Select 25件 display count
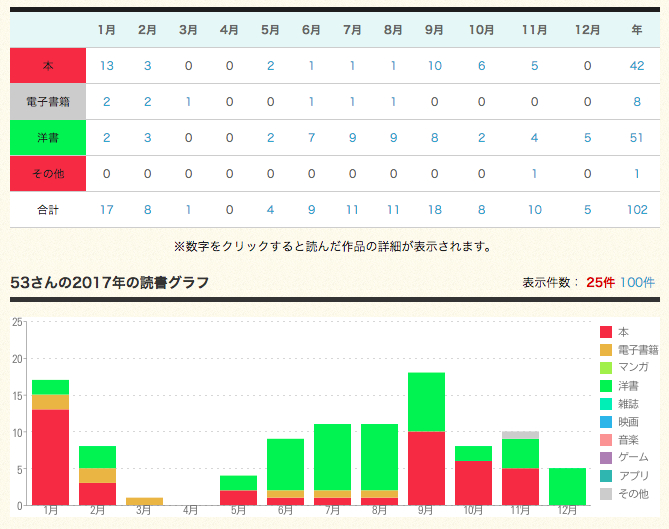The image size is (669, 529). 600,282
